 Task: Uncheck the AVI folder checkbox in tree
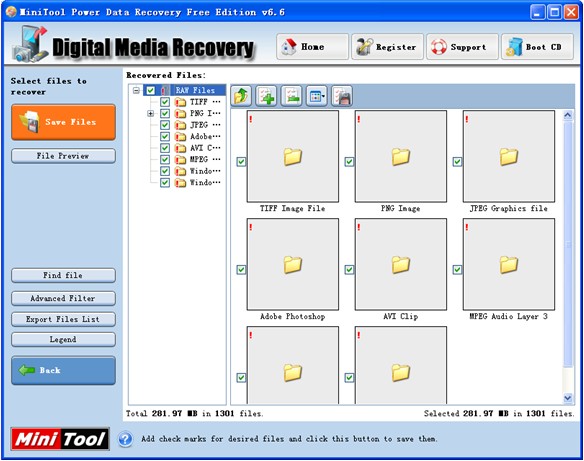pos(165,148)
